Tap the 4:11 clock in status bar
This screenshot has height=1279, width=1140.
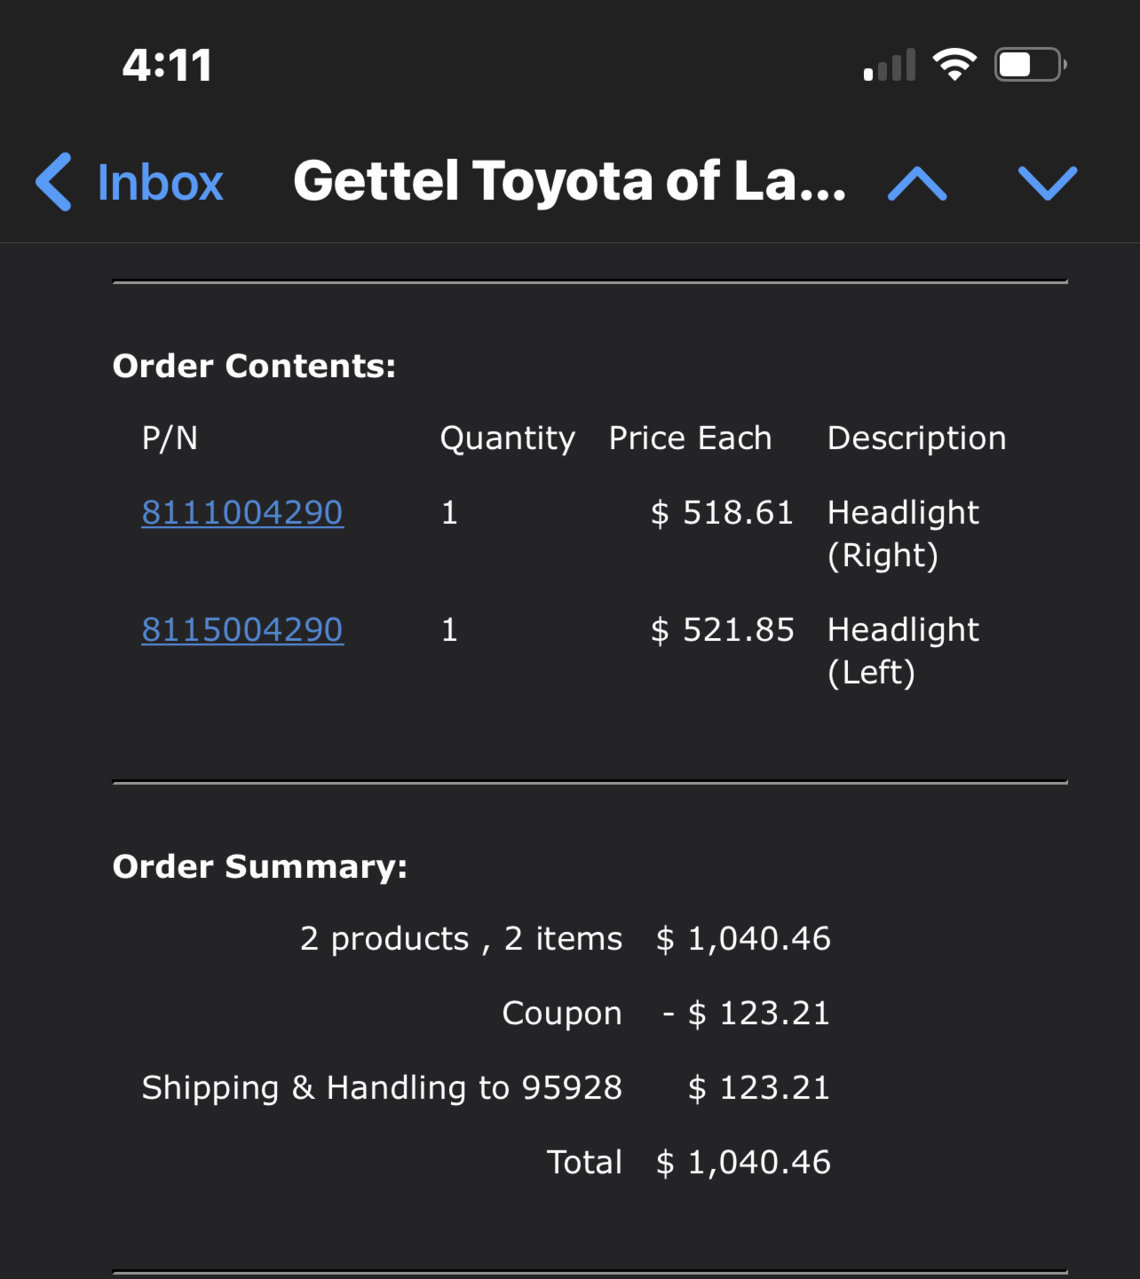coord(167,66)
